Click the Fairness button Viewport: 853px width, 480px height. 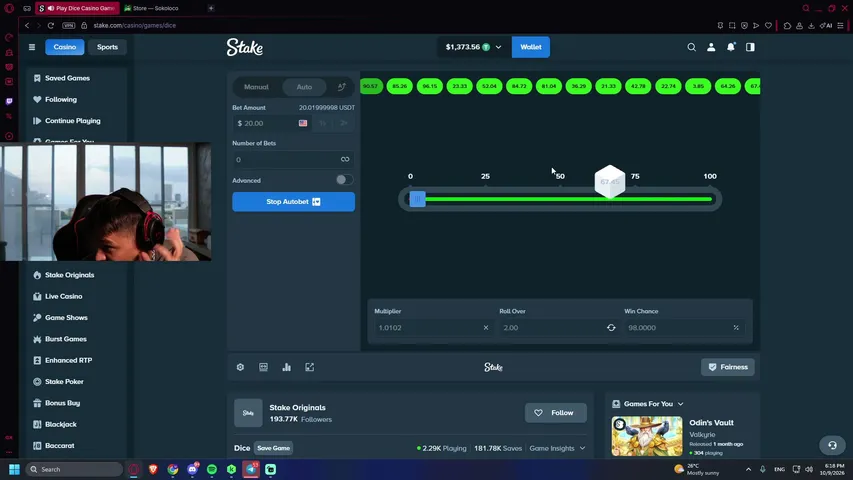coord(727,367)
